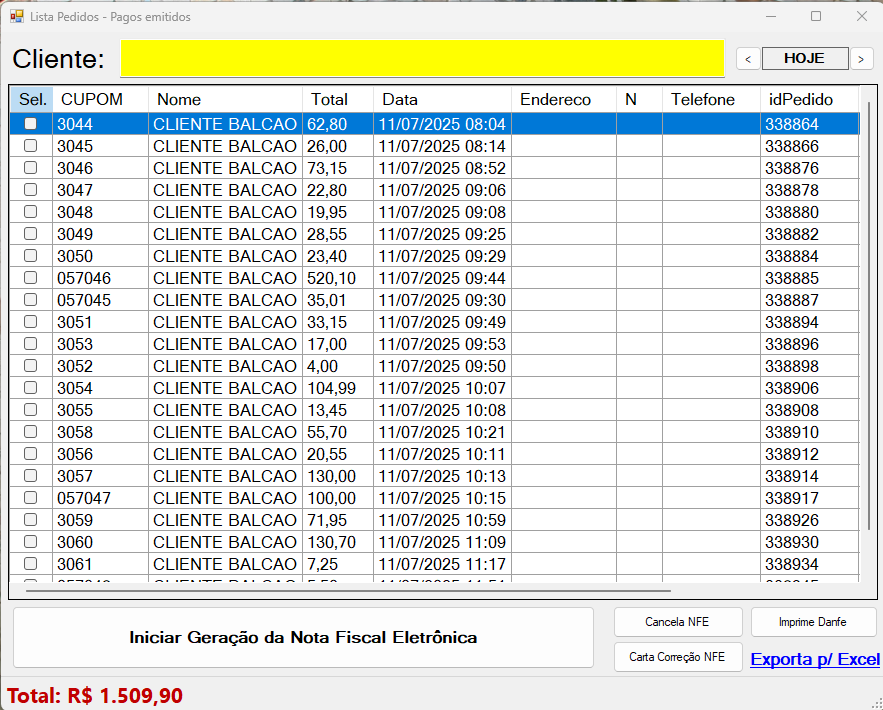
Task: Click the HOJE button
Action: pyautogui.click(x=804, y=59)
